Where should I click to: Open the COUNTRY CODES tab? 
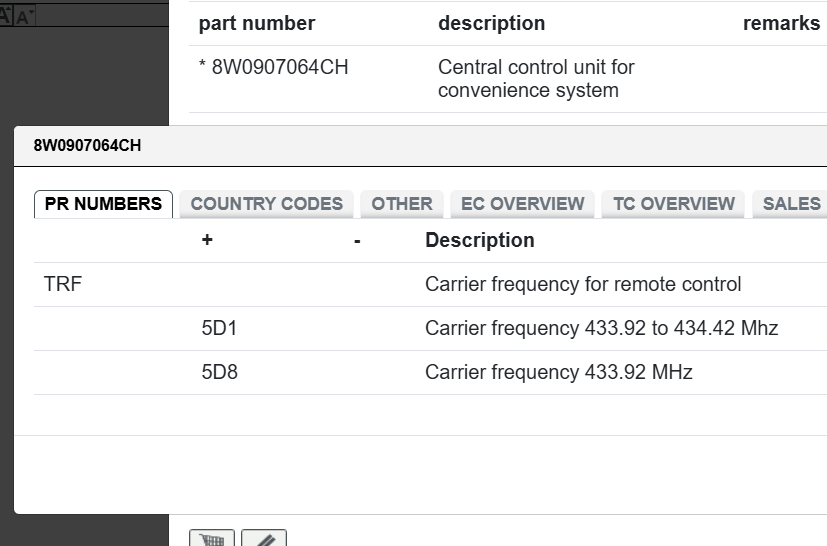coord(266,204)
